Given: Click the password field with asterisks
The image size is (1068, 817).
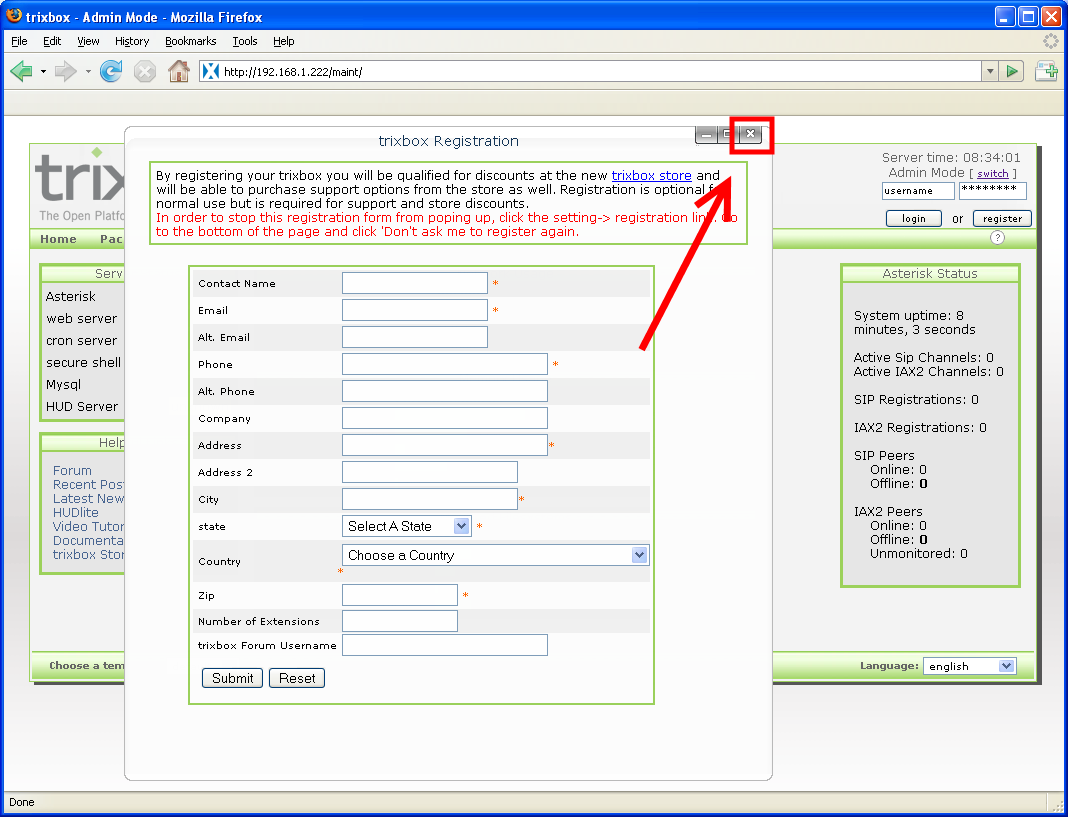Looking at the screenshot, I should point(992,191).
